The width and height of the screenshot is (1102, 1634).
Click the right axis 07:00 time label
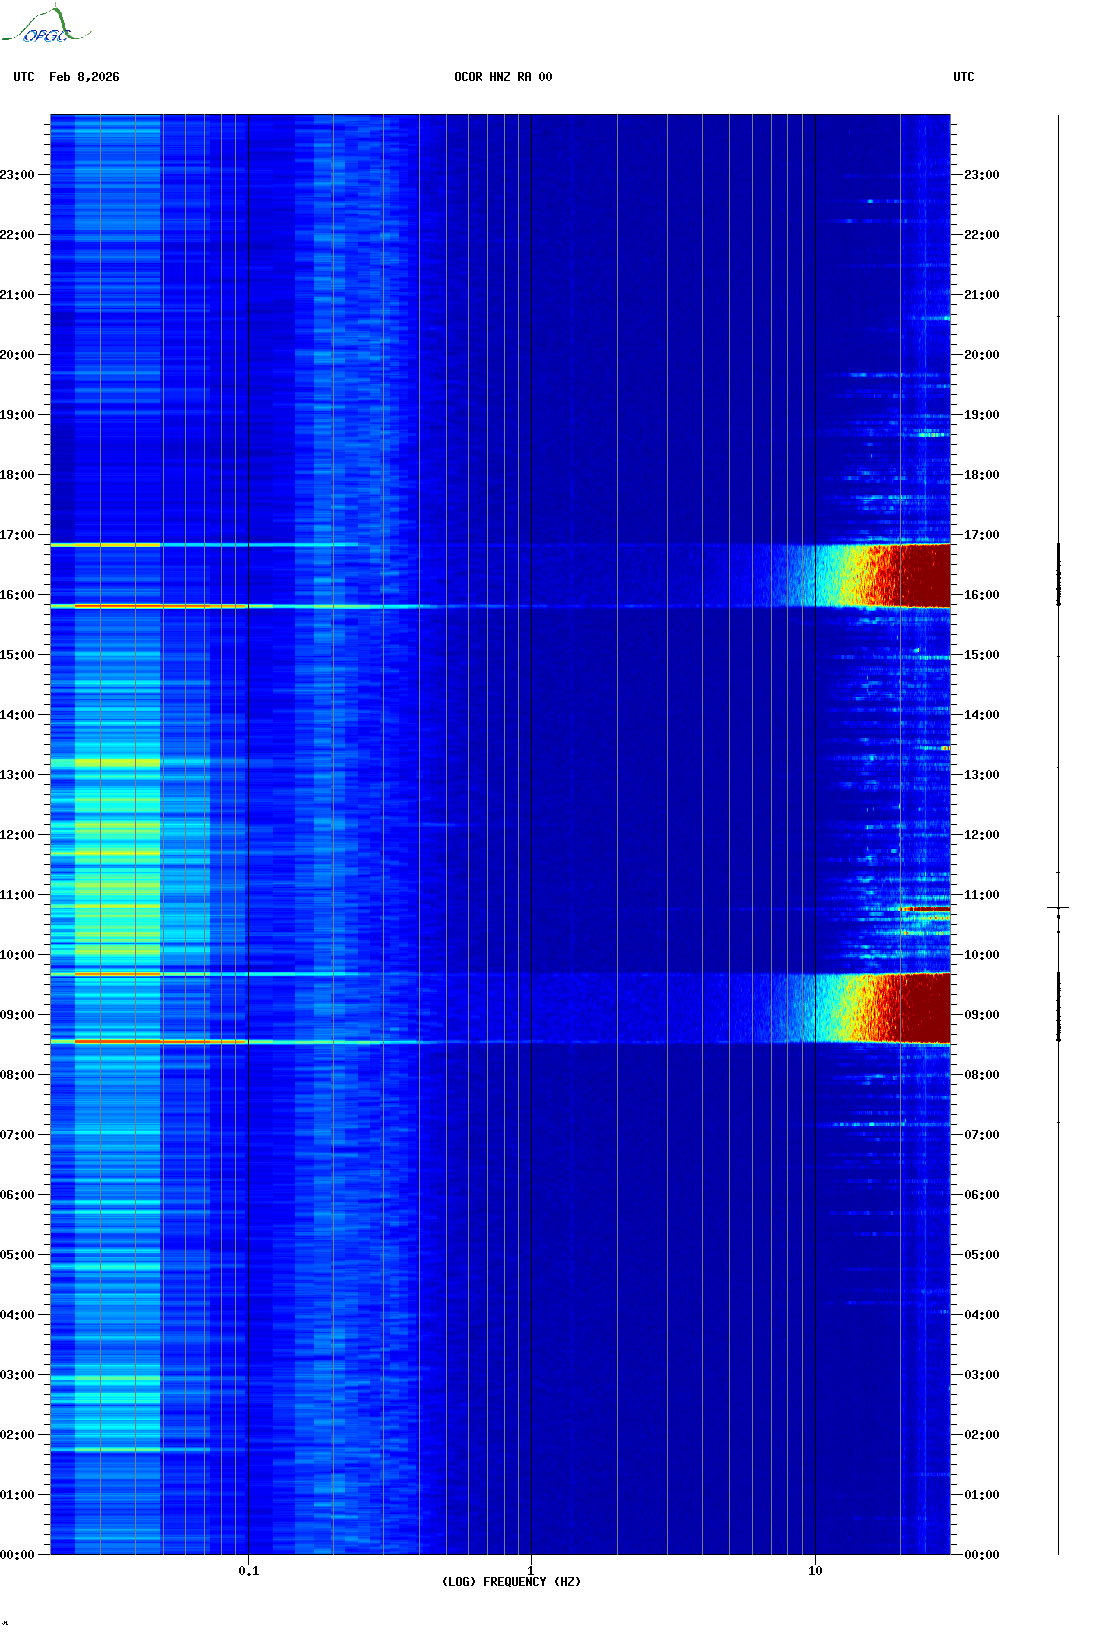coord(982,1135)
